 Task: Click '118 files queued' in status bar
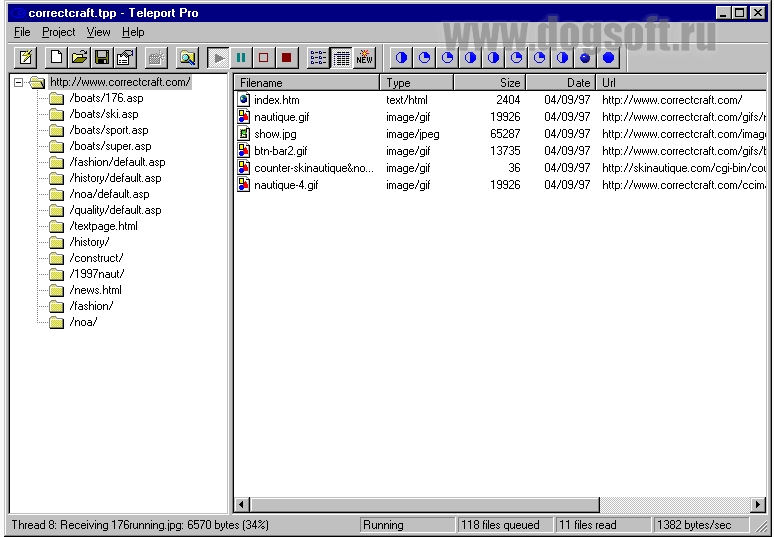click(x=504, y=525)
